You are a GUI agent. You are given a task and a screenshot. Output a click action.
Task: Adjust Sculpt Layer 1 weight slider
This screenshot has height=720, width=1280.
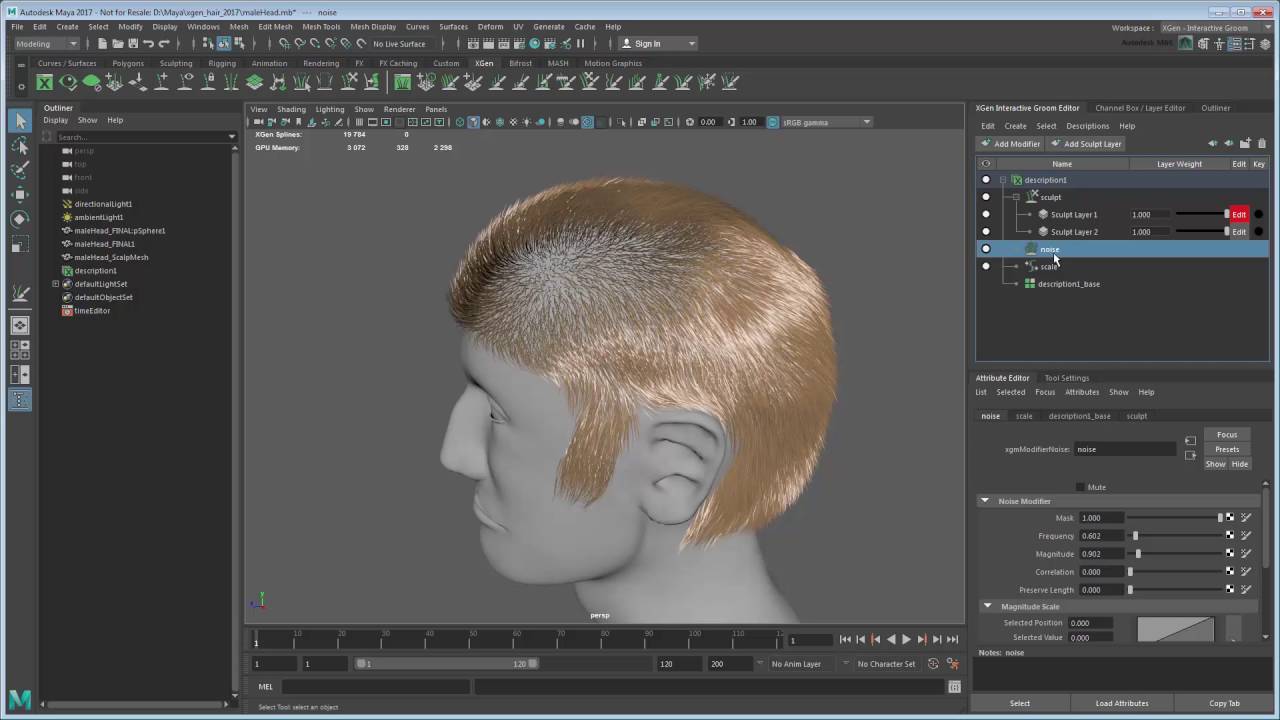[x=1202, y=214]
